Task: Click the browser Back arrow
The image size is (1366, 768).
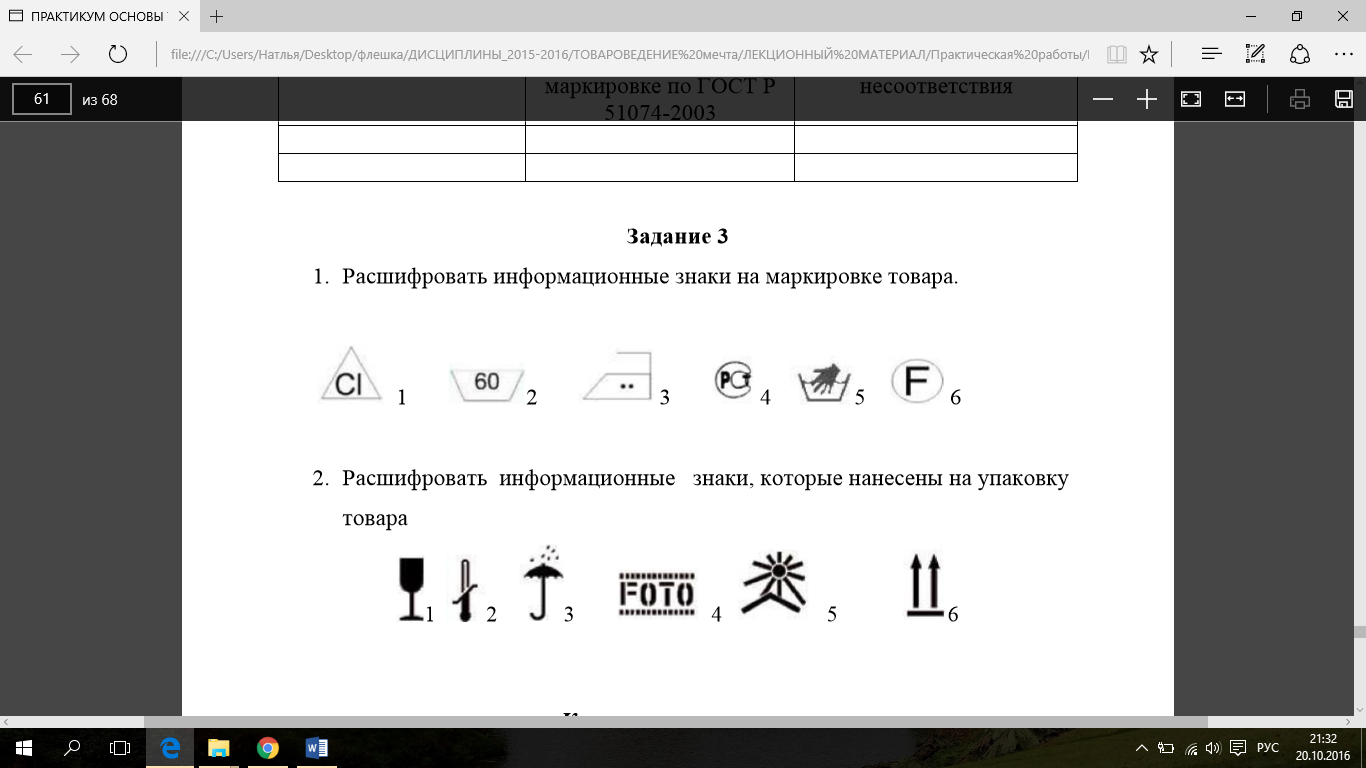Action: [23, 54]
